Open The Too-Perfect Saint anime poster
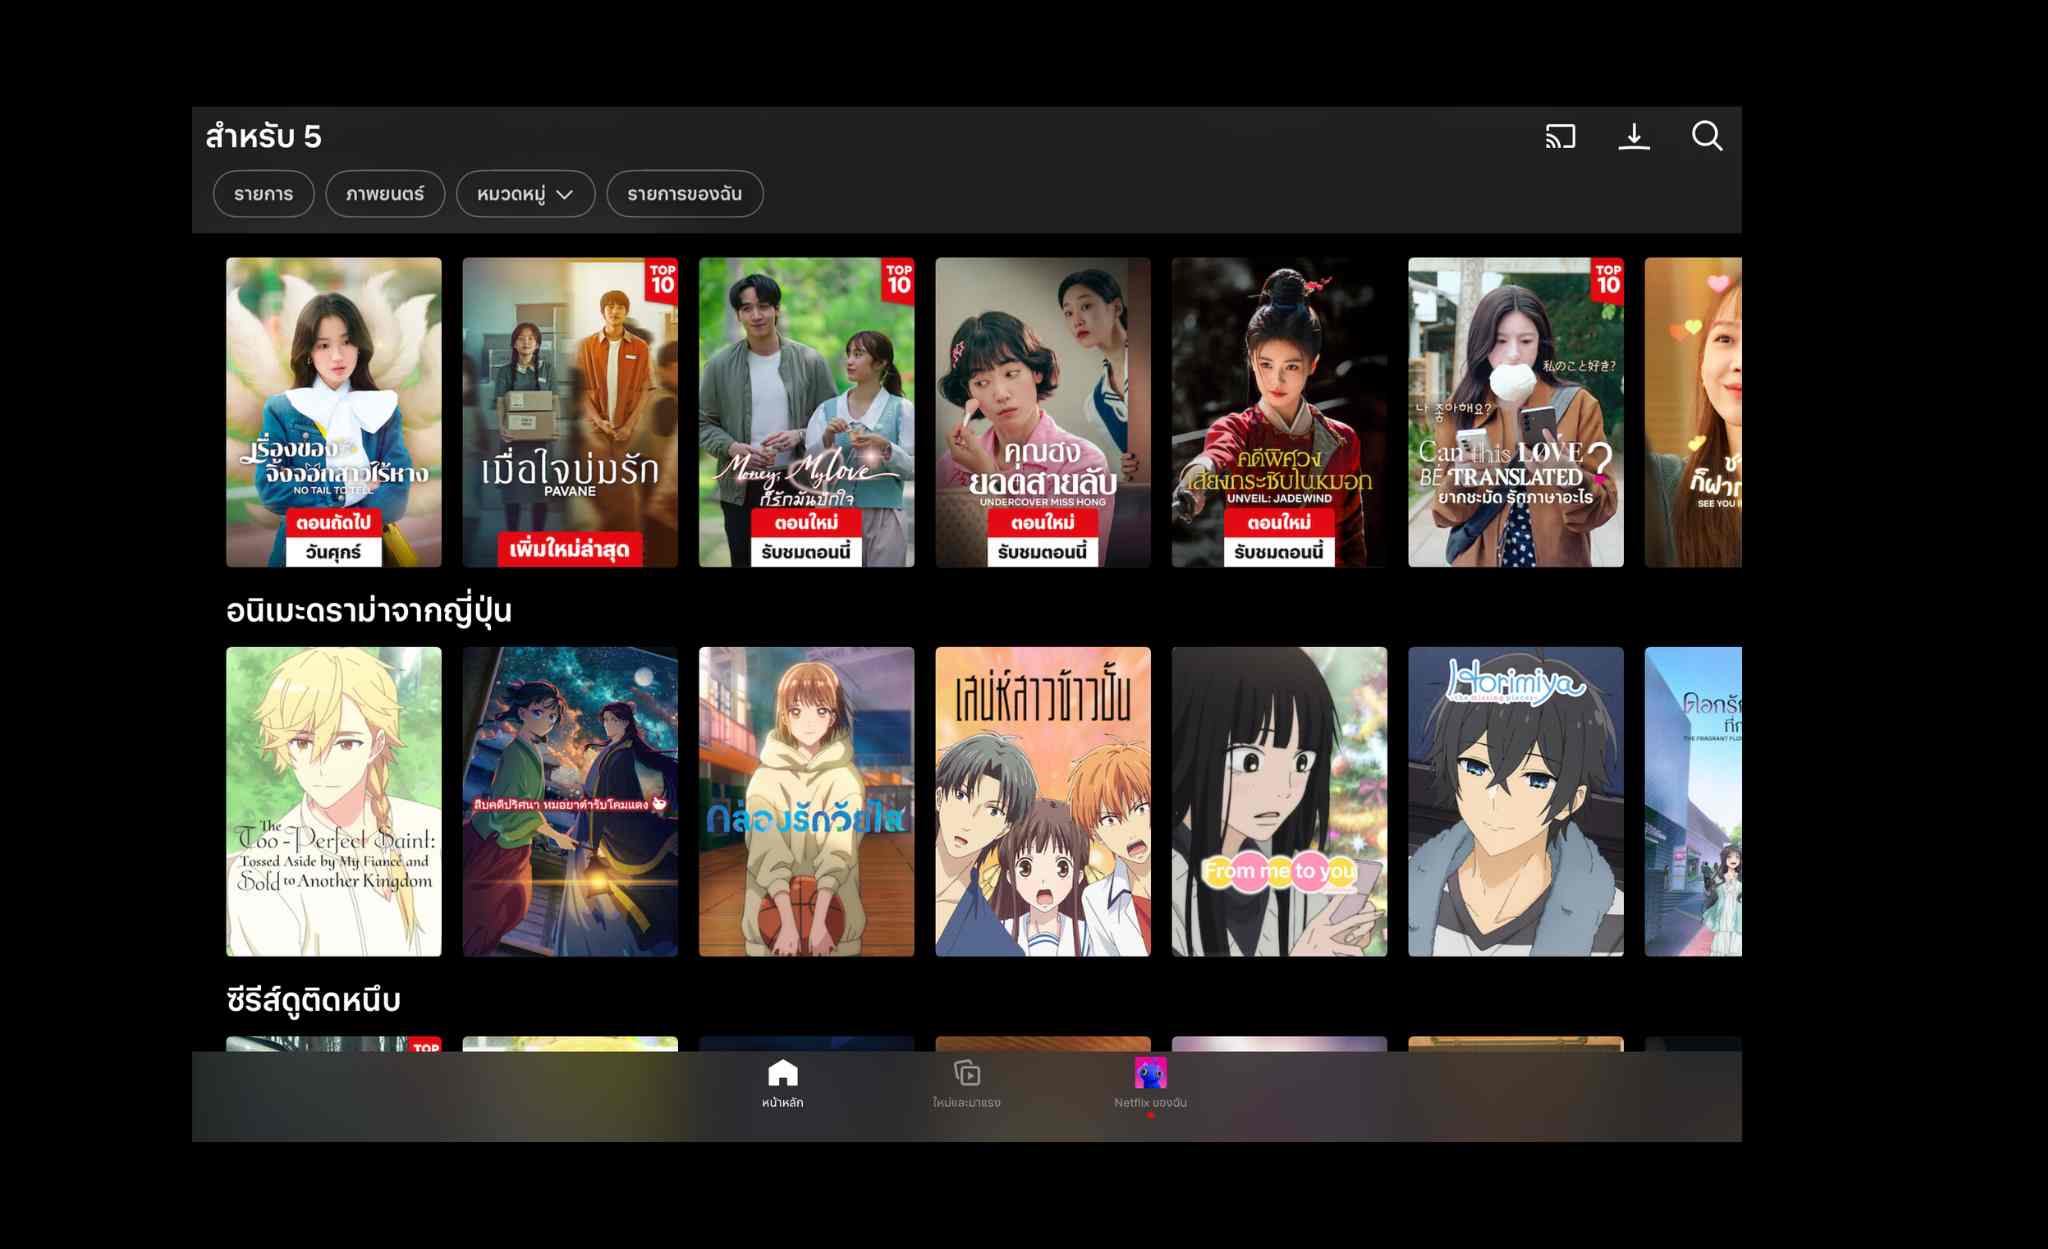2048x1249 pixels. (x=333, y=802)
